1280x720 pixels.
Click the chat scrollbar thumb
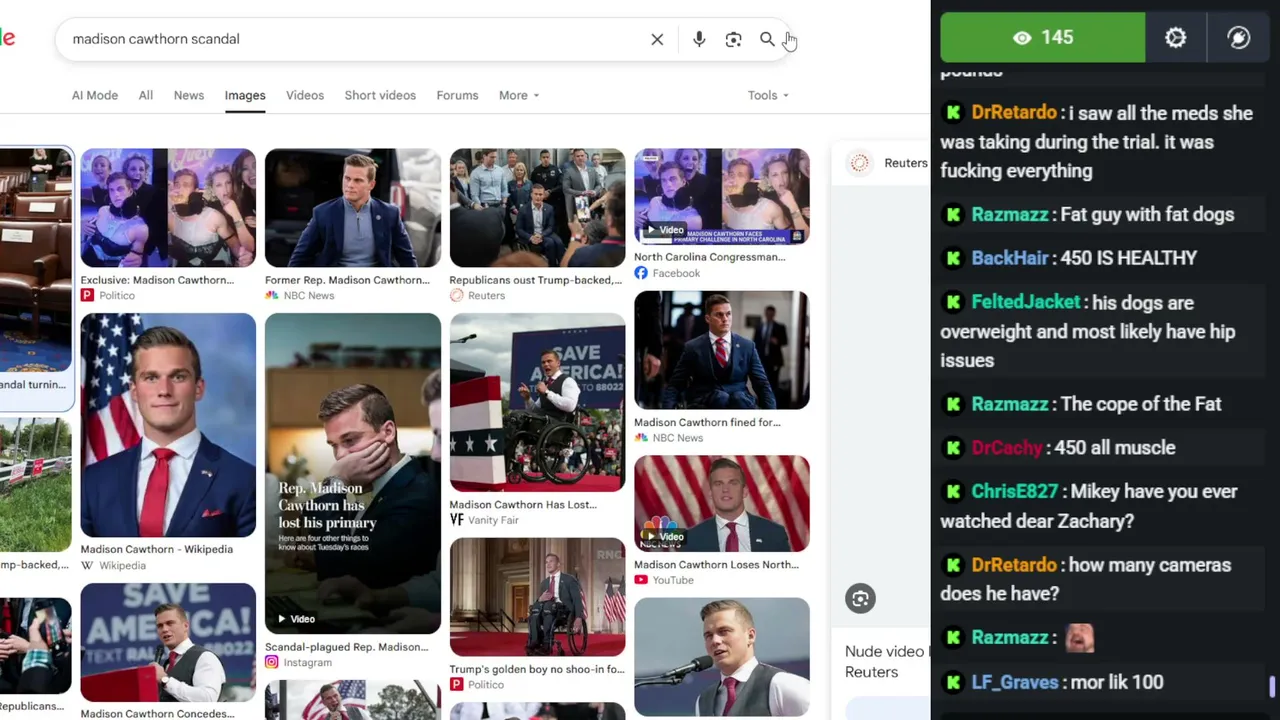pyautogui.click(x=1272, y=686)
